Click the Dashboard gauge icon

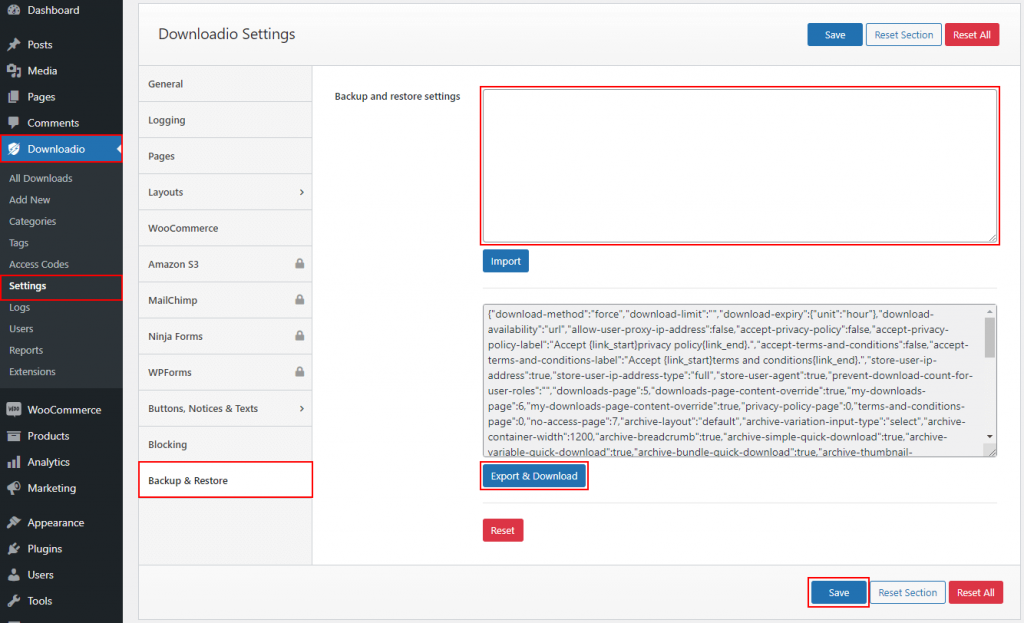[x=14, y=10]
